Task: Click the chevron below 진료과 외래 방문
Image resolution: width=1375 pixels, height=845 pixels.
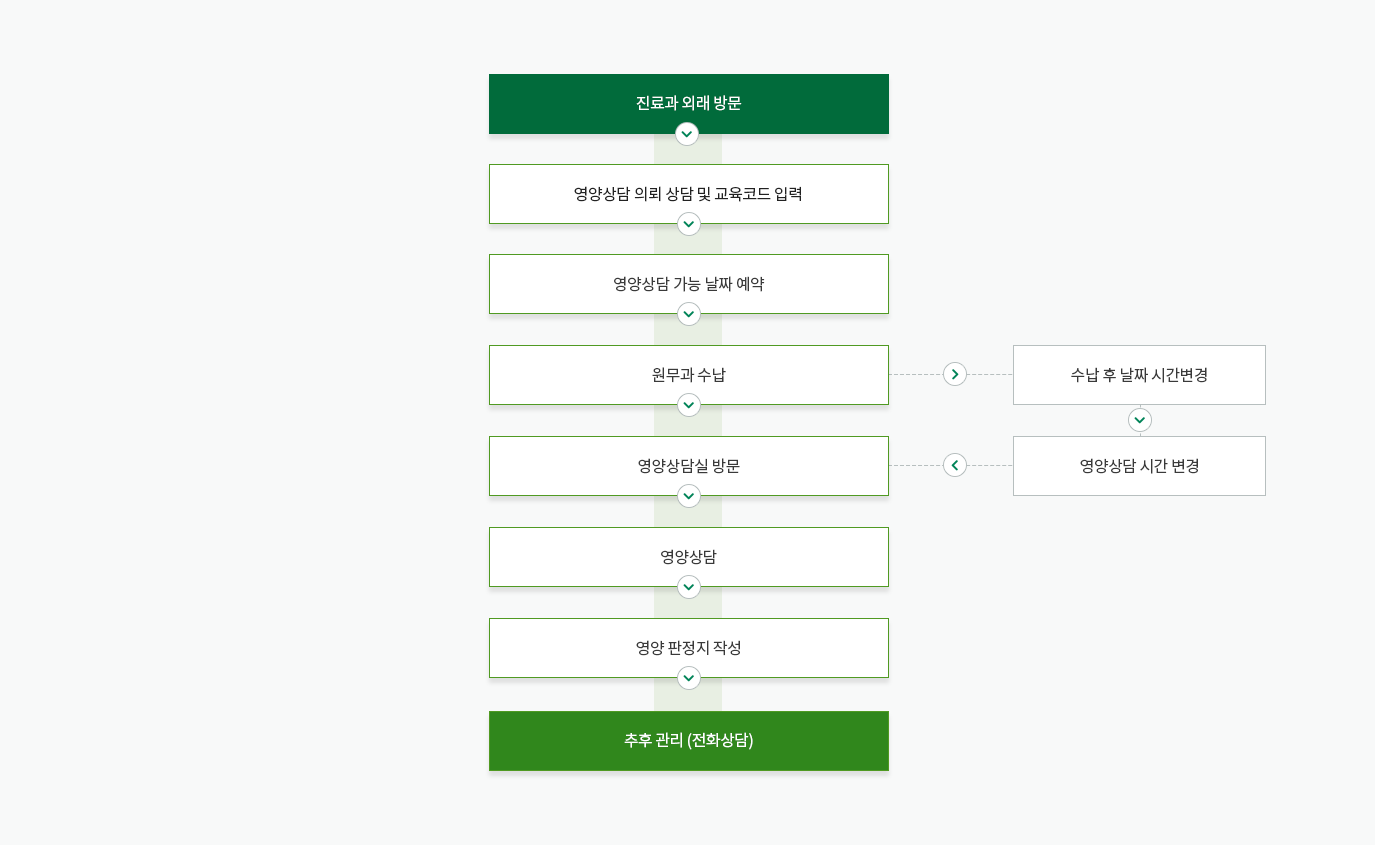Action: coord(687,134)
